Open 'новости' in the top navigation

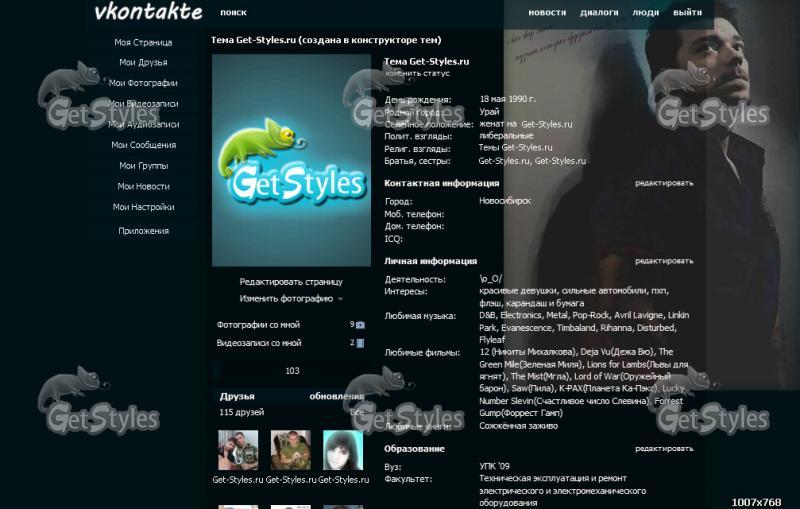tap(547, 13)
